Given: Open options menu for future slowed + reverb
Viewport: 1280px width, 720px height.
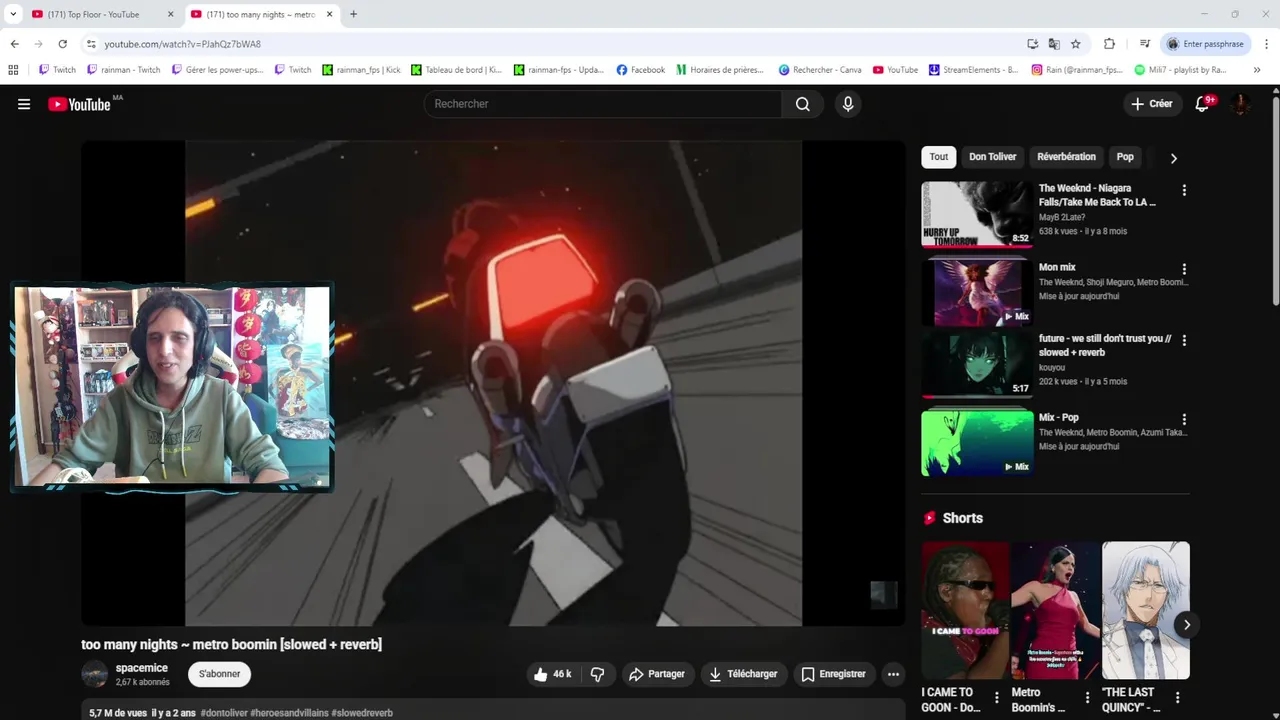Looking at the screenshot, I should click(1184, 340).
